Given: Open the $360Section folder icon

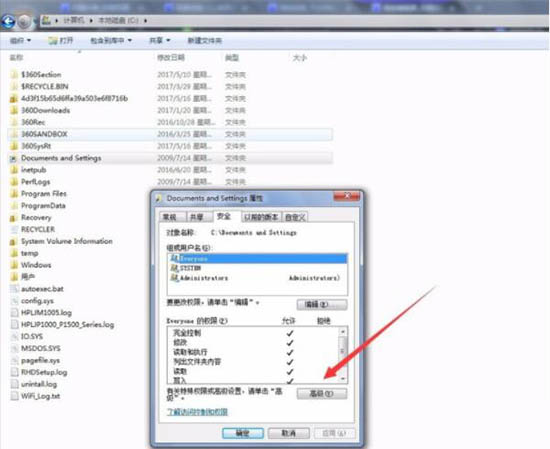Looking at the screenshot, I should [x=14, y=74].
